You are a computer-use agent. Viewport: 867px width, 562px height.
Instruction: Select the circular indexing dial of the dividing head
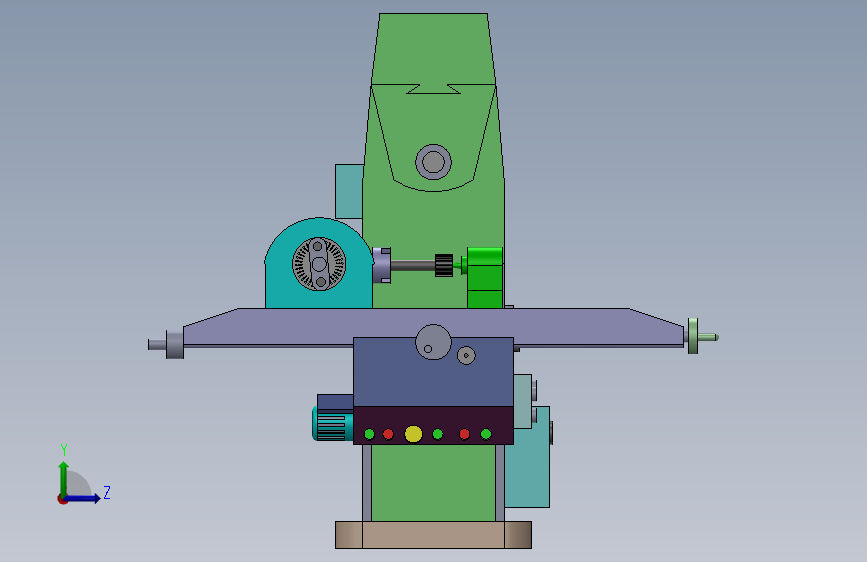click(319, 264)
